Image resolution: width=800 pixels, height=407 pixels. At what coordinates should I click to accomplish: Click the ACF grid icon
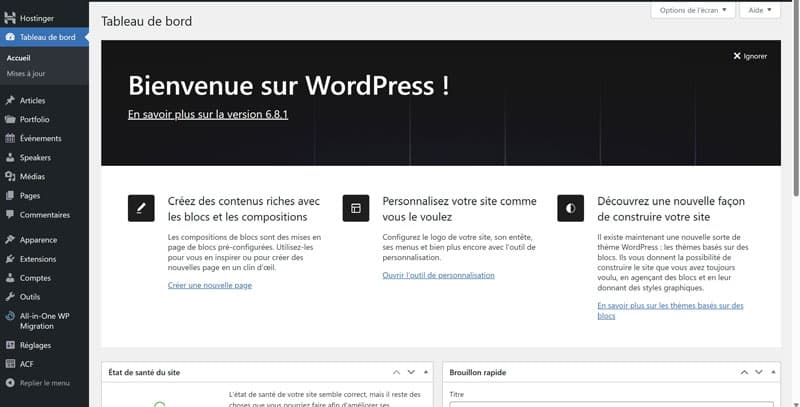click(x=10, y=364)
